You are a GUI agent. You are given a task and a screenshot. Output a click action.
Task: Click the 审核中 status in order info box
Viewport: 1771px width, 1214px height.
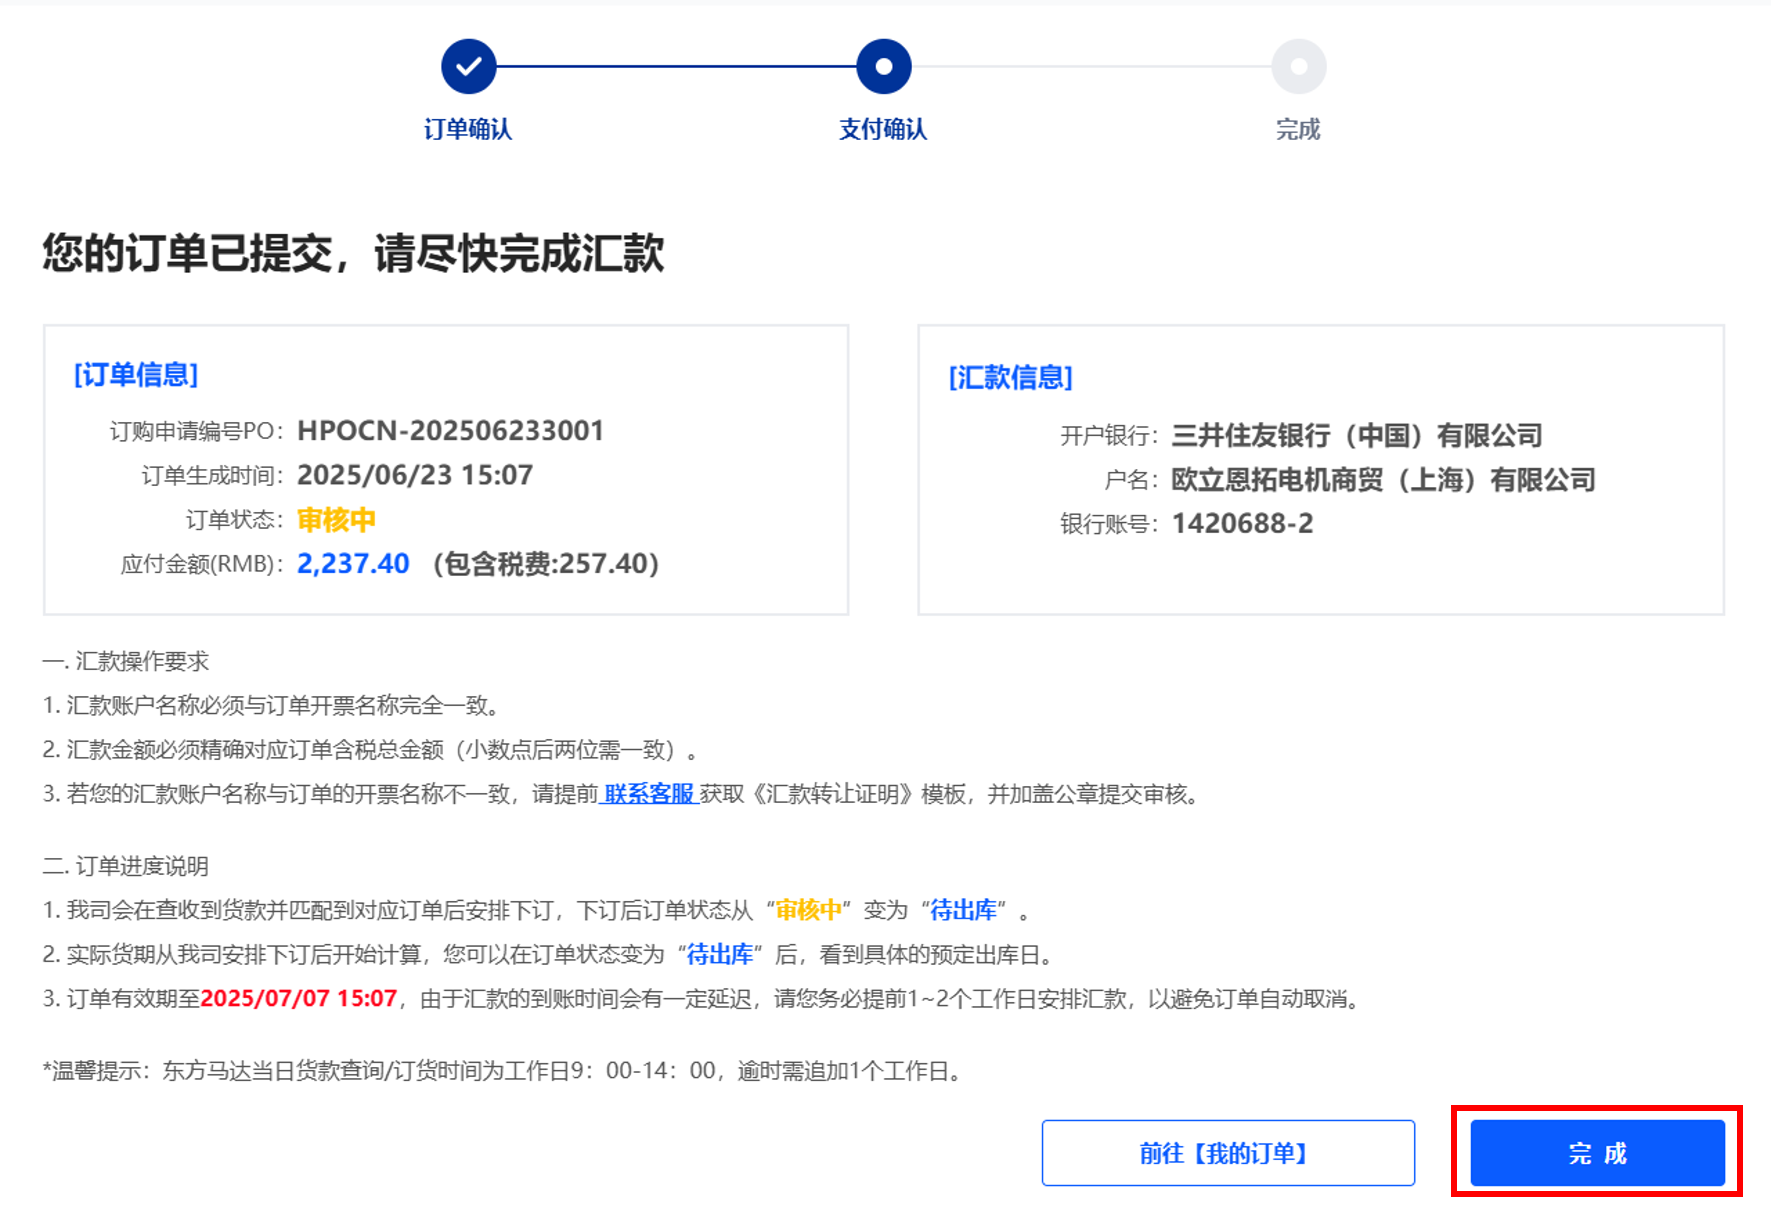click(336, 520)
